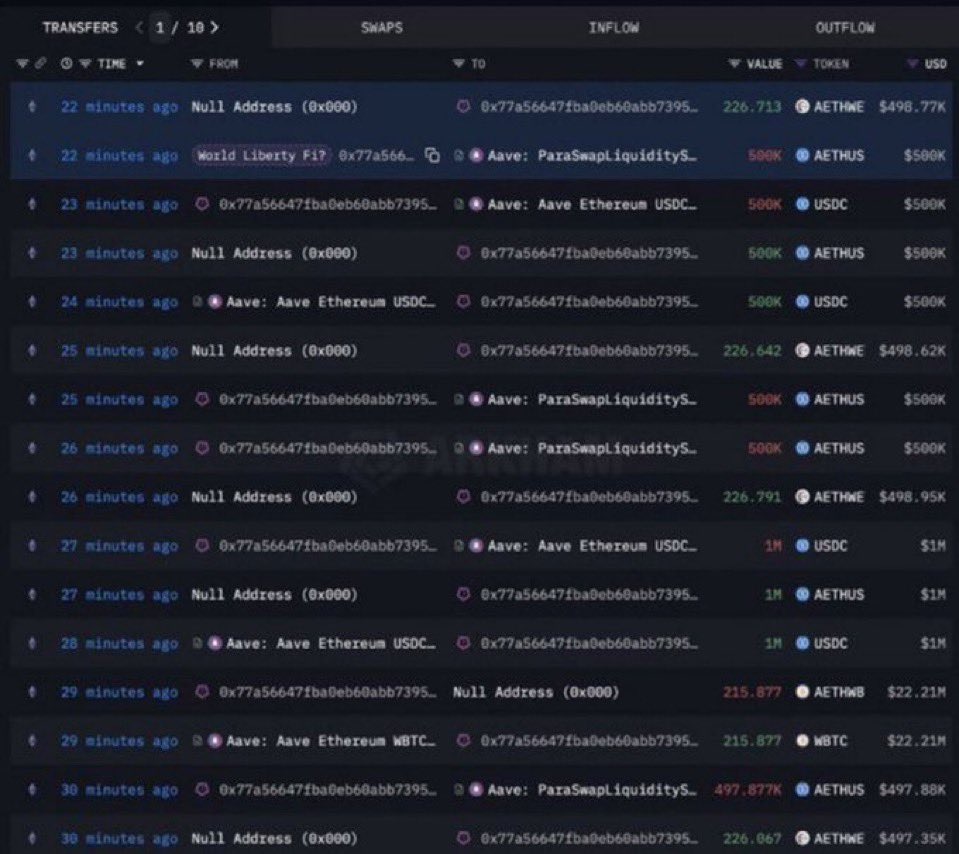The height and width of the screenshot is (854, 959).
Task: Open the 24 minutes ago transaction
Action: [119, 302]
